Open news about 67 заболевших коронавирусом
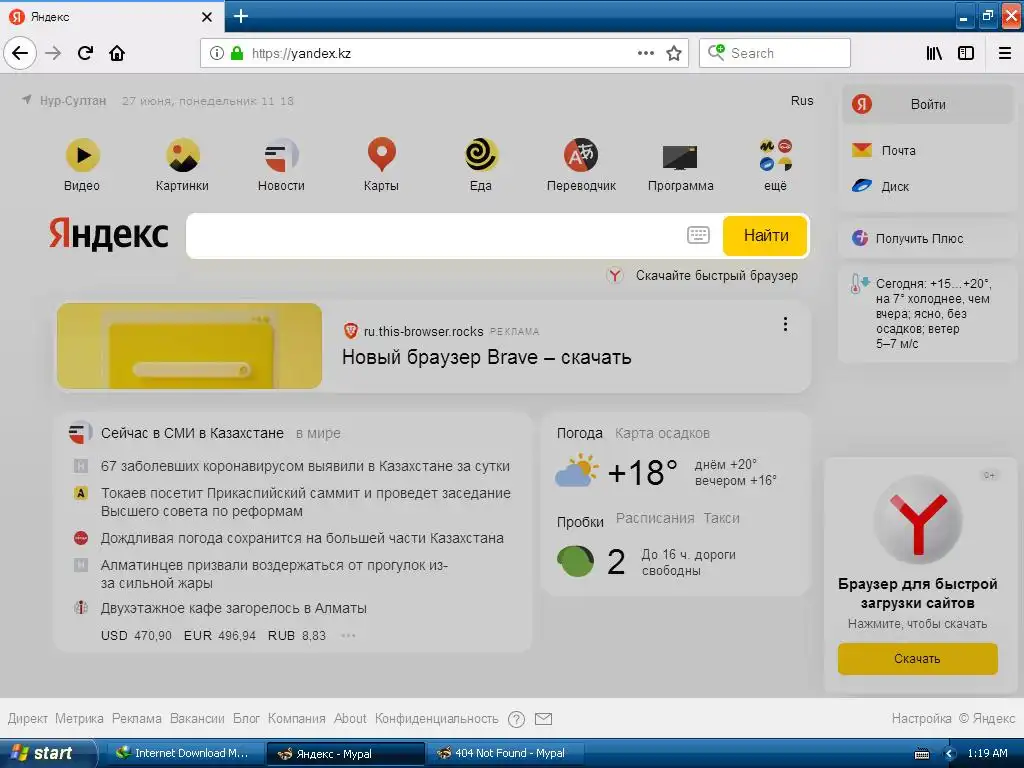The height and width of the screenshot is (768, 1024). tap(305, 466)
